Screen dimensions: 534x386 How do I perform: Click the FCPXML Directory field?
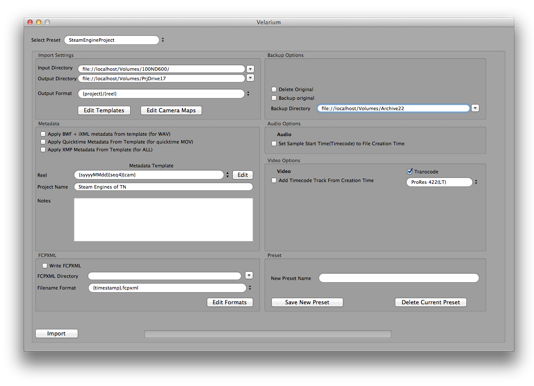(x=164, y=276)
